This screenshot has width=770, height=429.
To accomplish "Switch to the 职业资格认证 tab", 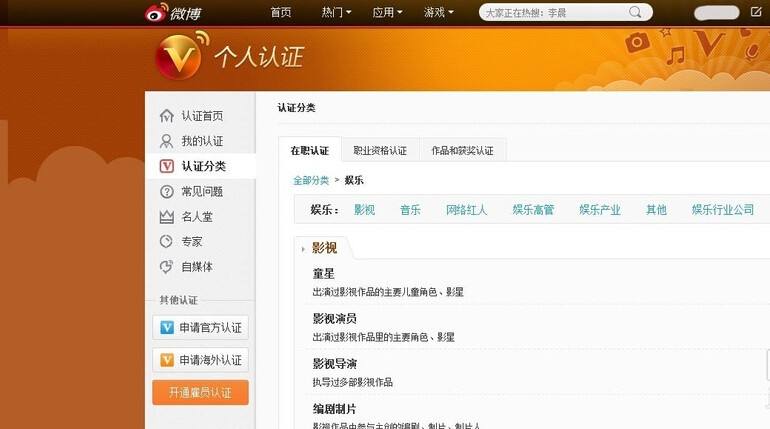I will pyautogui.click(x=380, y=151).
